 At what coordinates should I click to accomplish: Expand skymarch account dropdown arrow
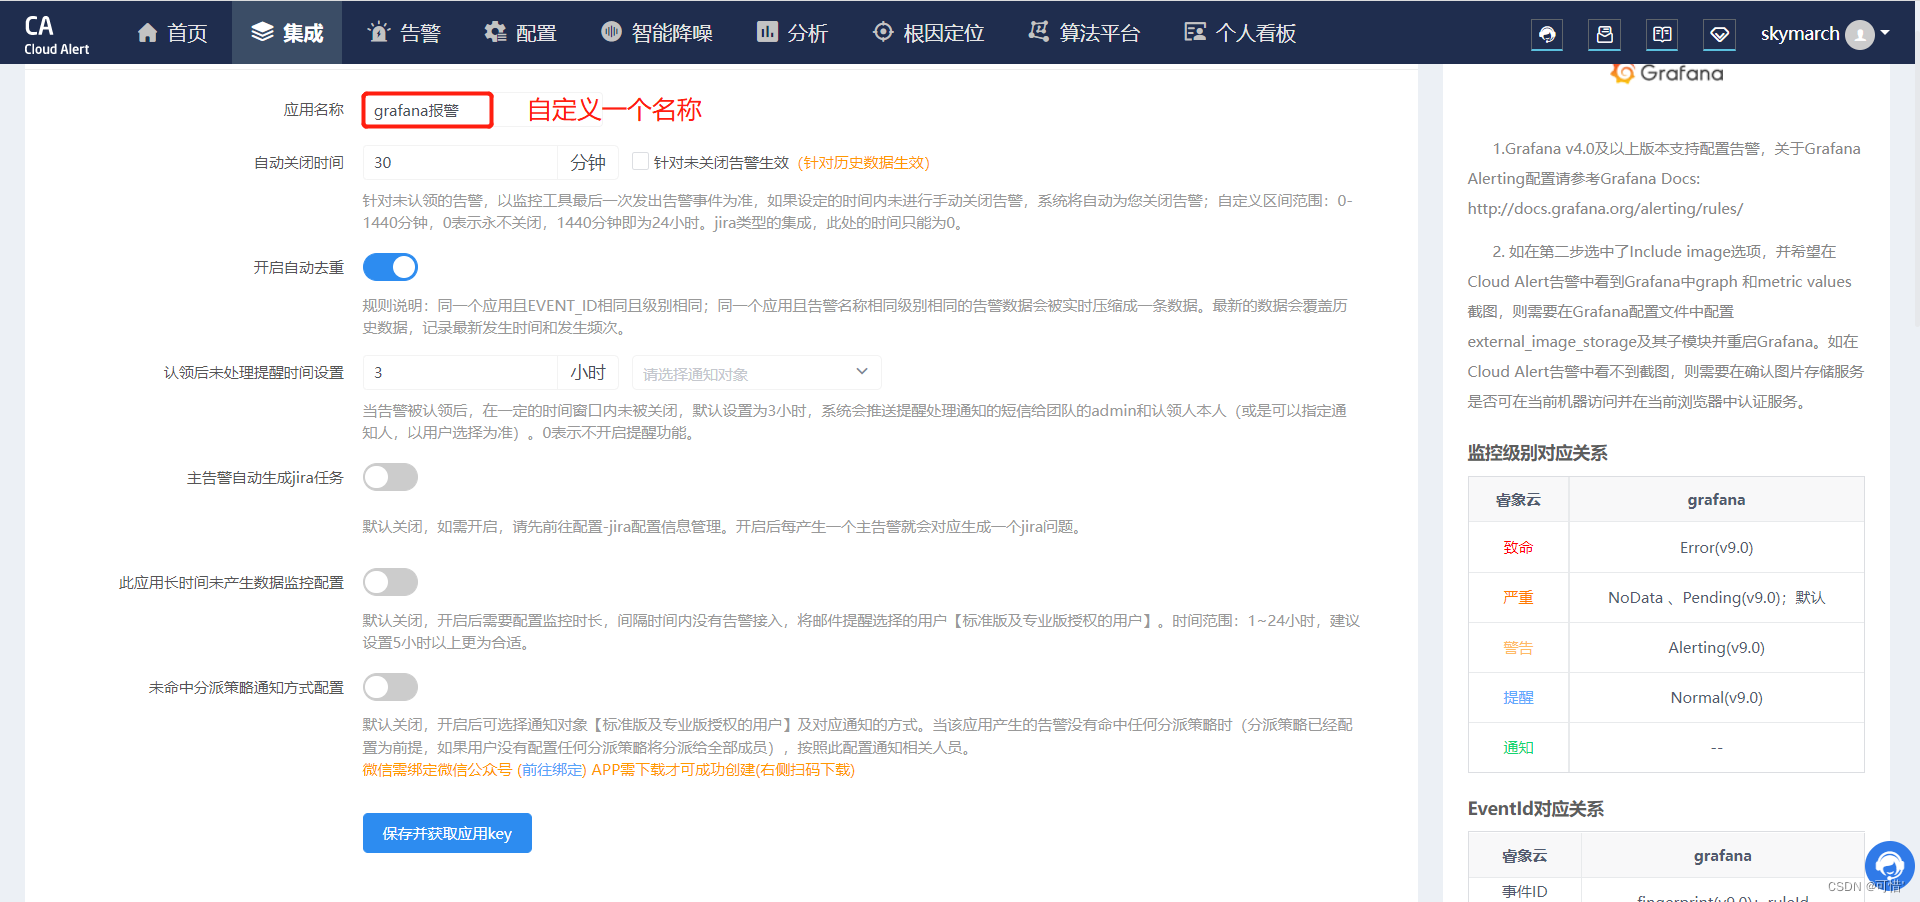coord(1885,33)
